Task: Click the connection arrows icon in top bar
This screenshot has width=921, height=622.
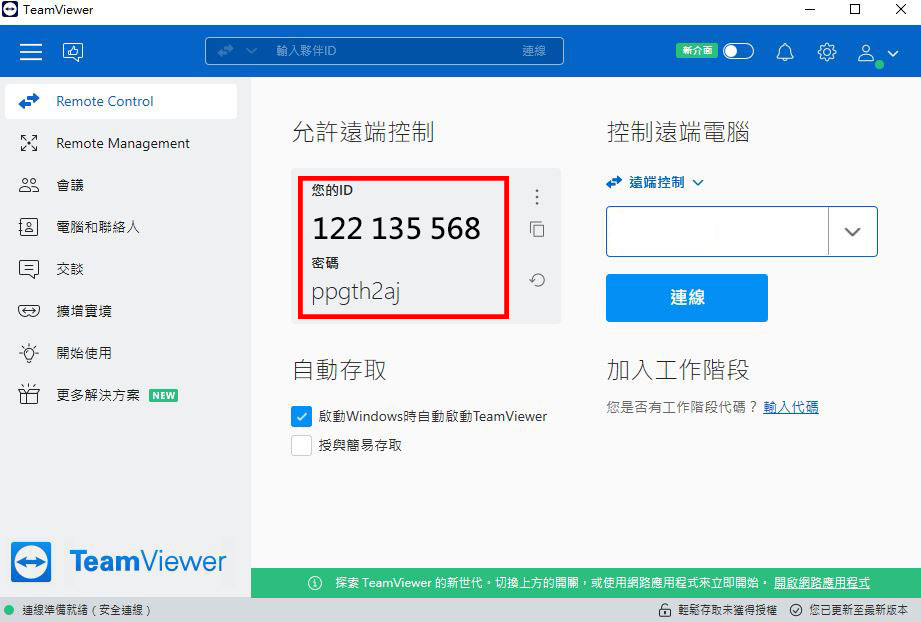Action: click(226, 51)
